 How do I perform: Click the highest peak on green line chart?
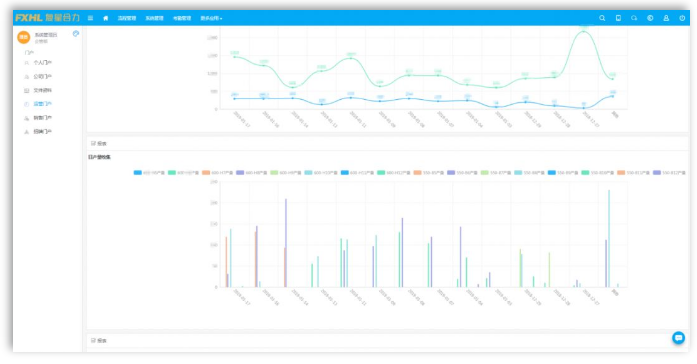tap(584, 31)
